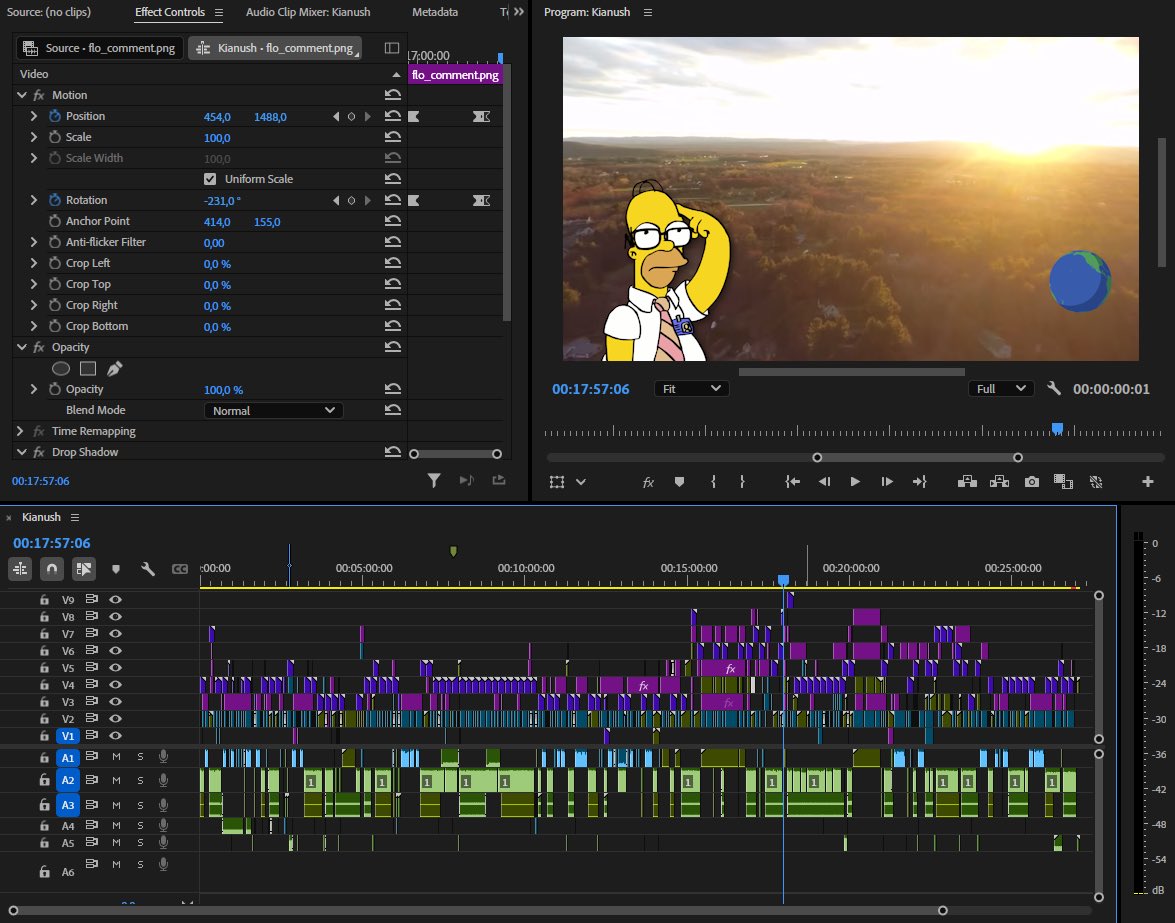Click the Extract icon in the Program monitor
Screen dimensions: 1175x923
point(998,481)
